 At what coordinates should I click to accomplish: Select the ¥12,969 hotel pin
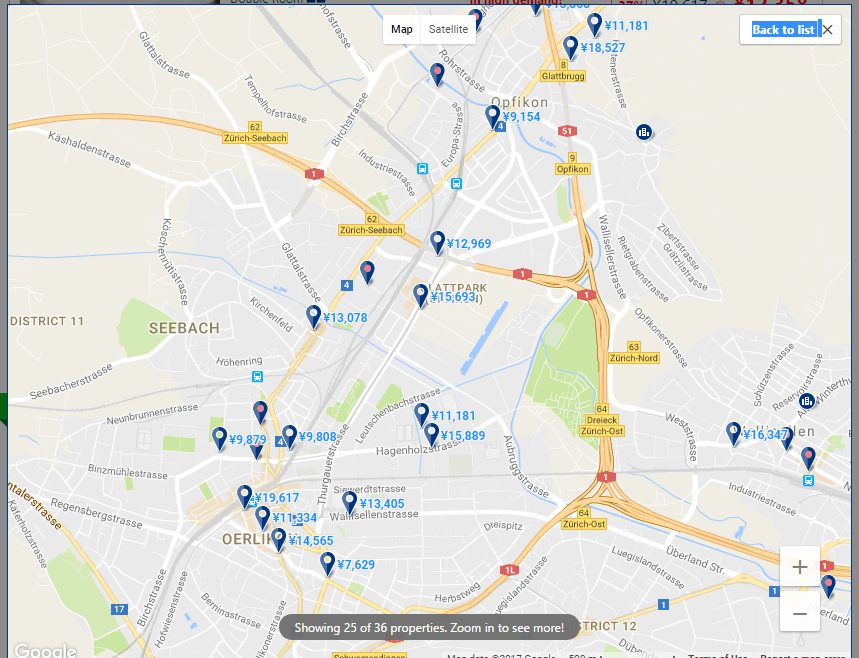(437, 243)
